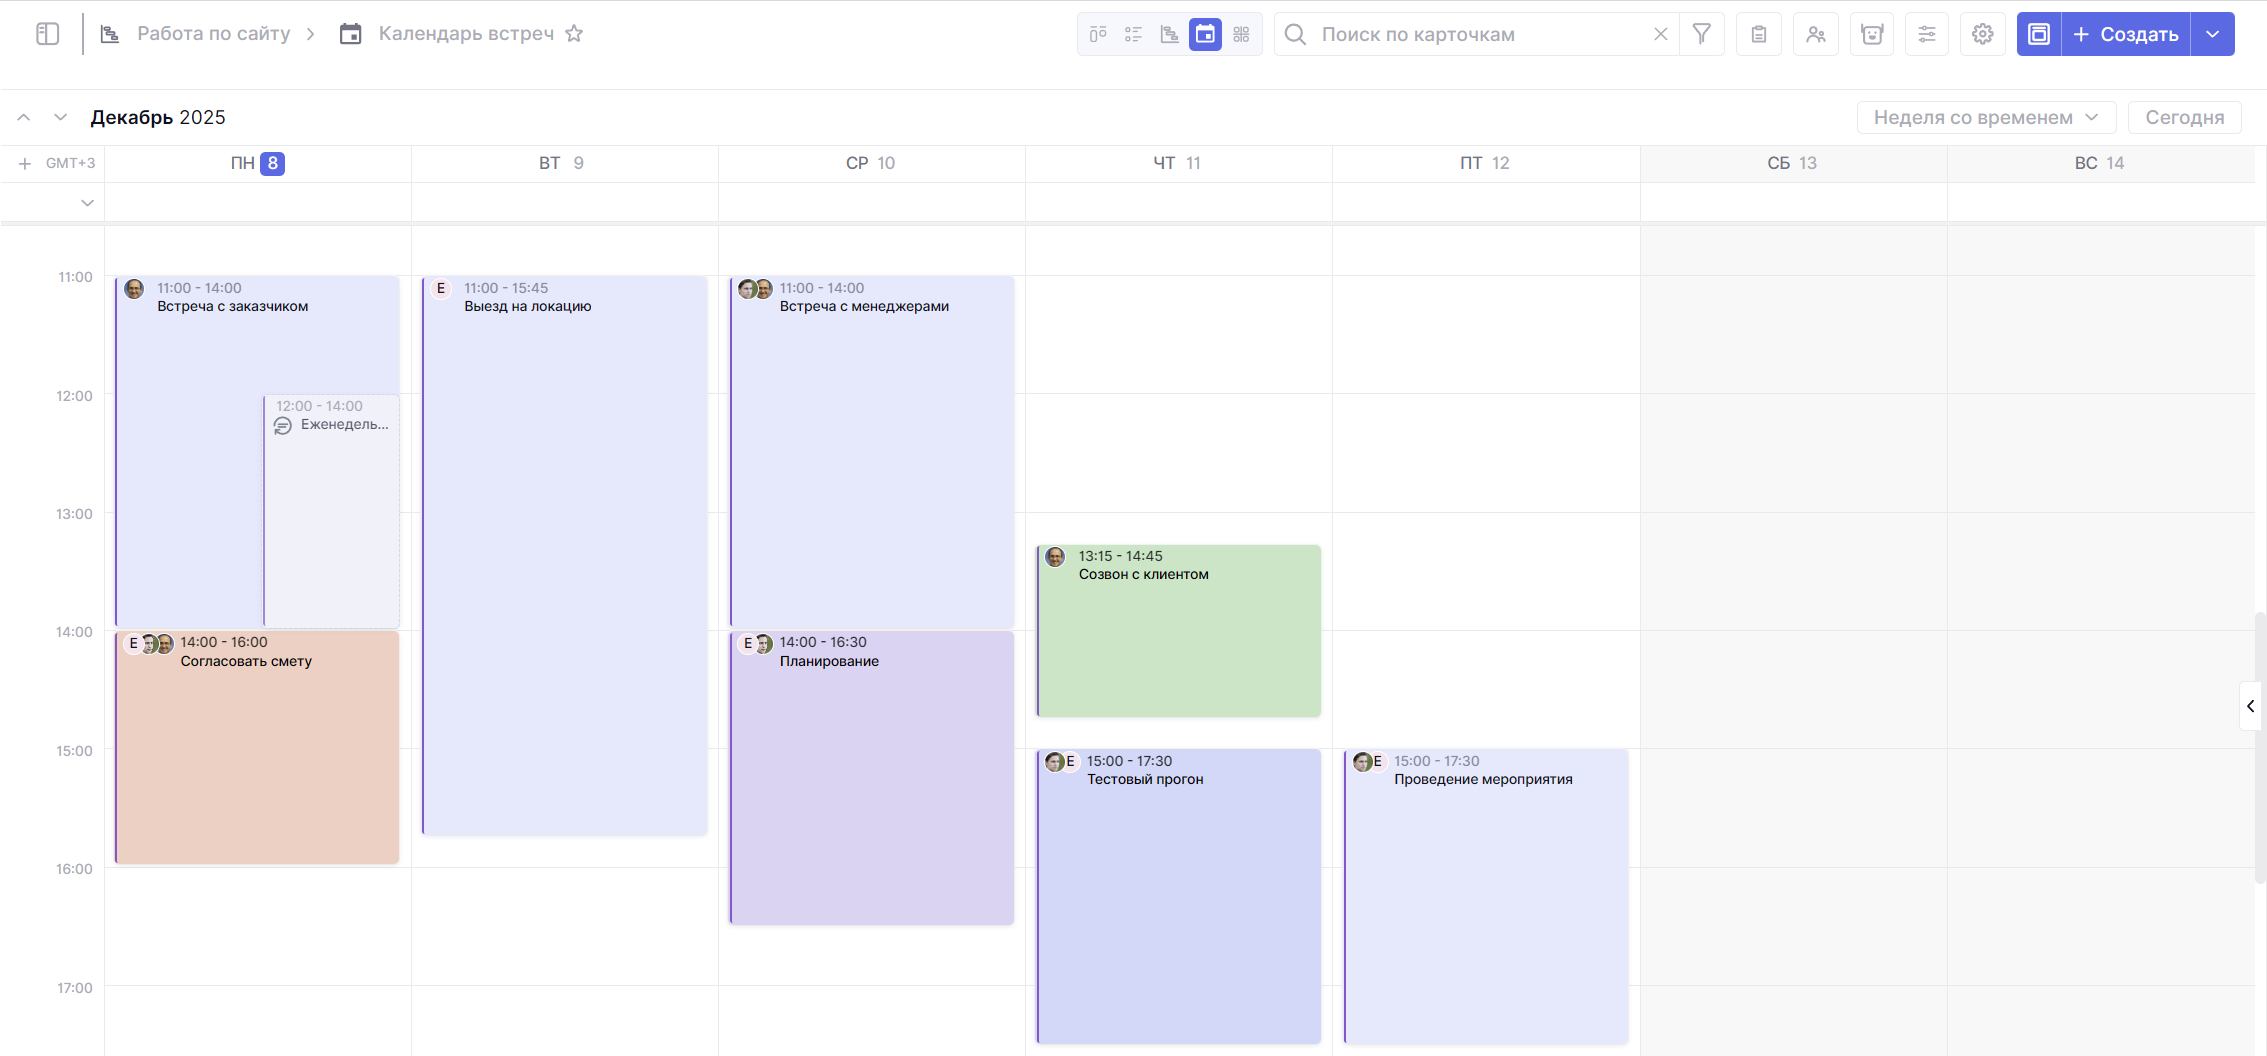Screen dimensions: 2267x1056
Task: Switch to the Gantt chart view icon
Action: (1169, 34)
